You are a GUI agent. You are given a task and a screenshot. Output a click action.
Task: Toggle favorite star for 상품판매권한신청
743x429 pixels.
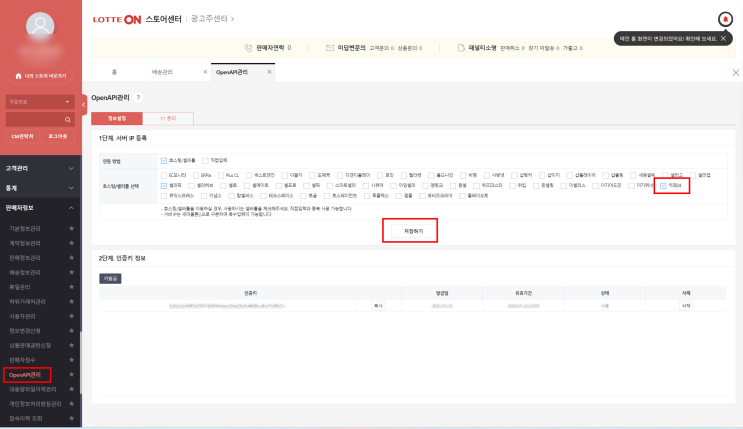pyautogui.click(x=72, y=345)
